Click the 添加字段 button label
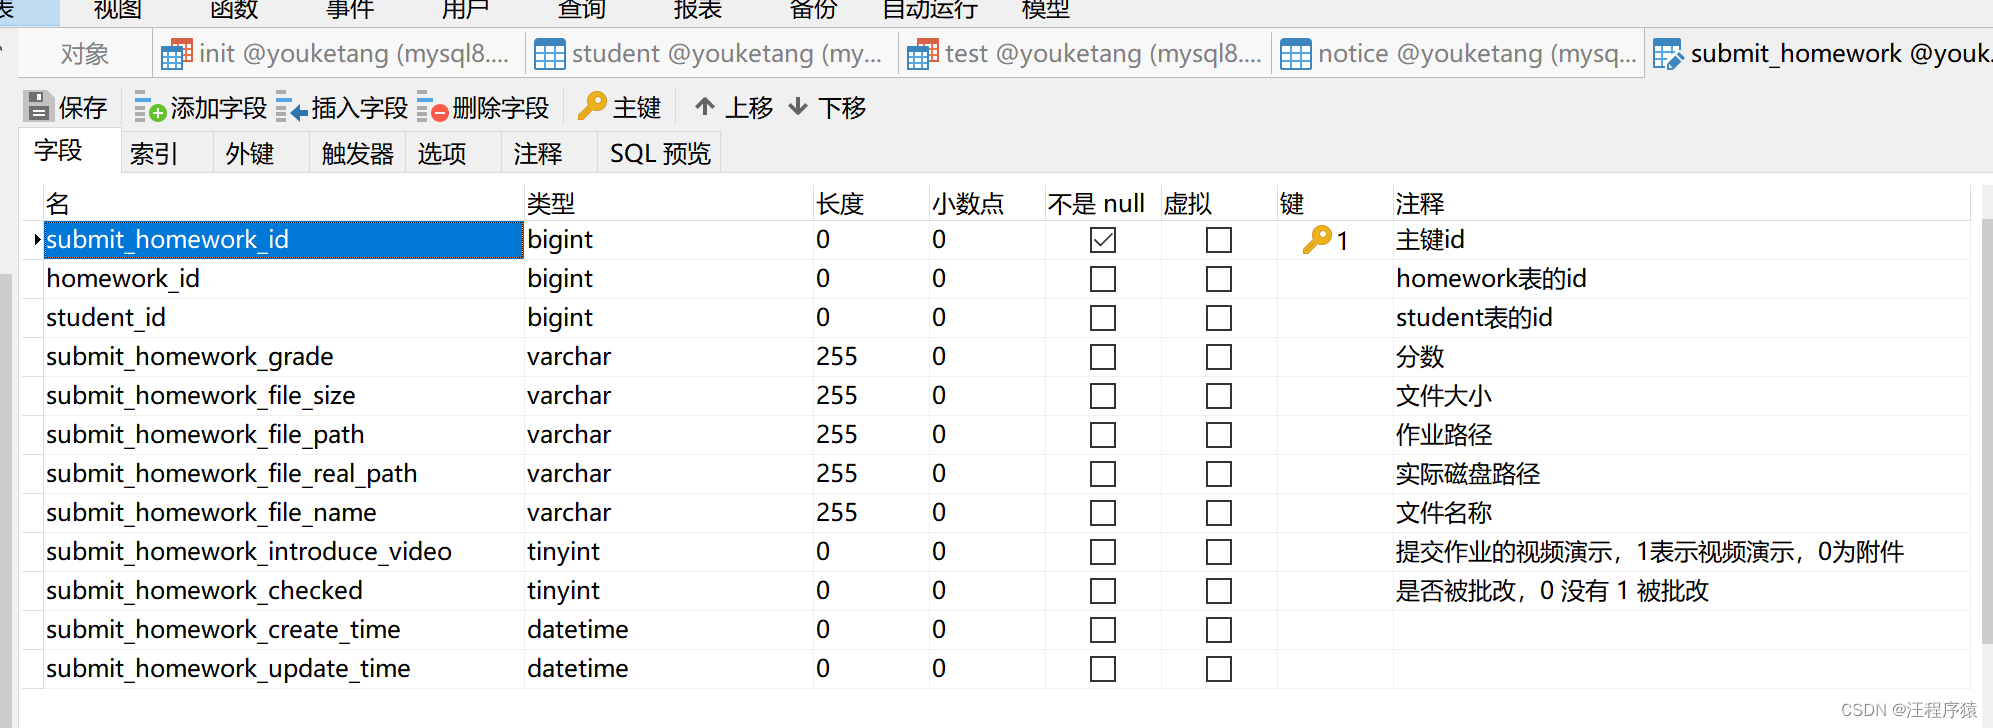This screenshot has width=1993, height=728. click(x=219, y=107)
